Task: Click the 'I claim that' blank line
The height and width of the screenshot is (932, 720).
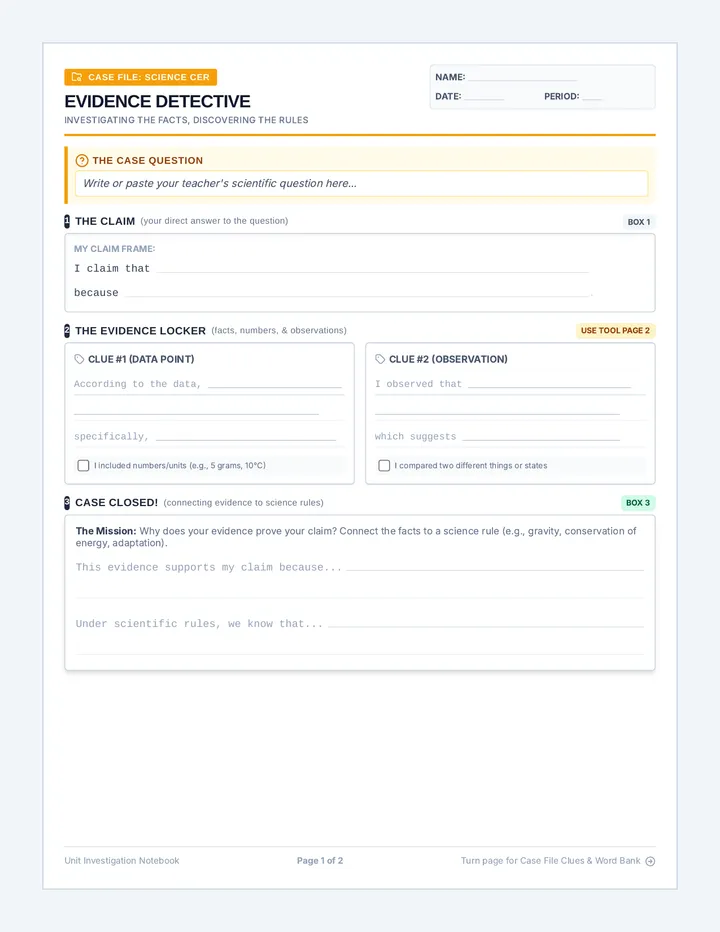Action: tap(372, 269)
